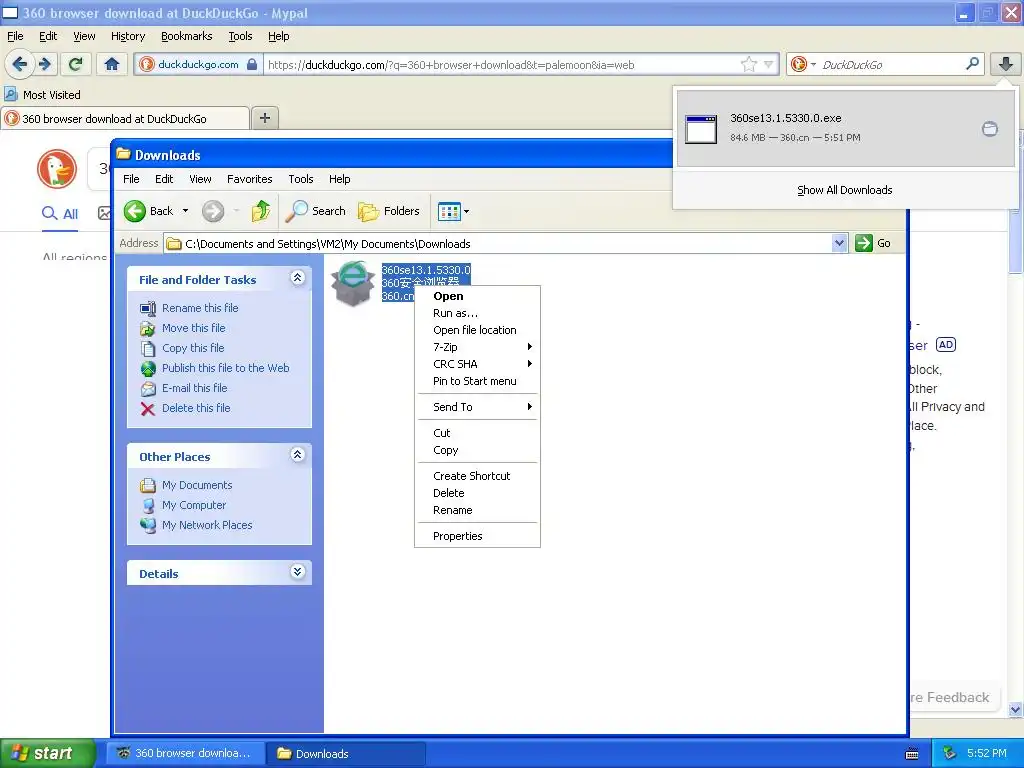Open containing folder icon for 360se13.1.5330.0.exe

pyautogui.click(x=989, y=129)
